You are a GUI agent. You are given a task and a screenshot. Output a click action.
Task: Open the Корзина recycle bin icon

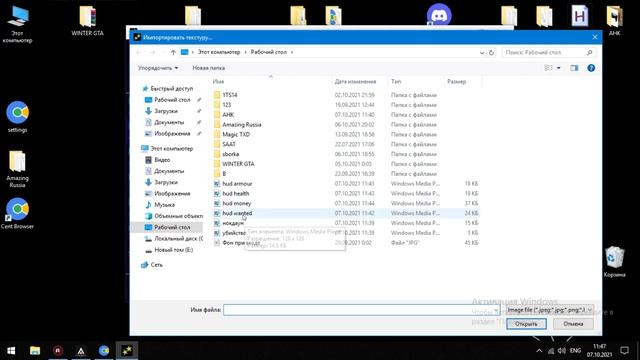pos(614,262)
